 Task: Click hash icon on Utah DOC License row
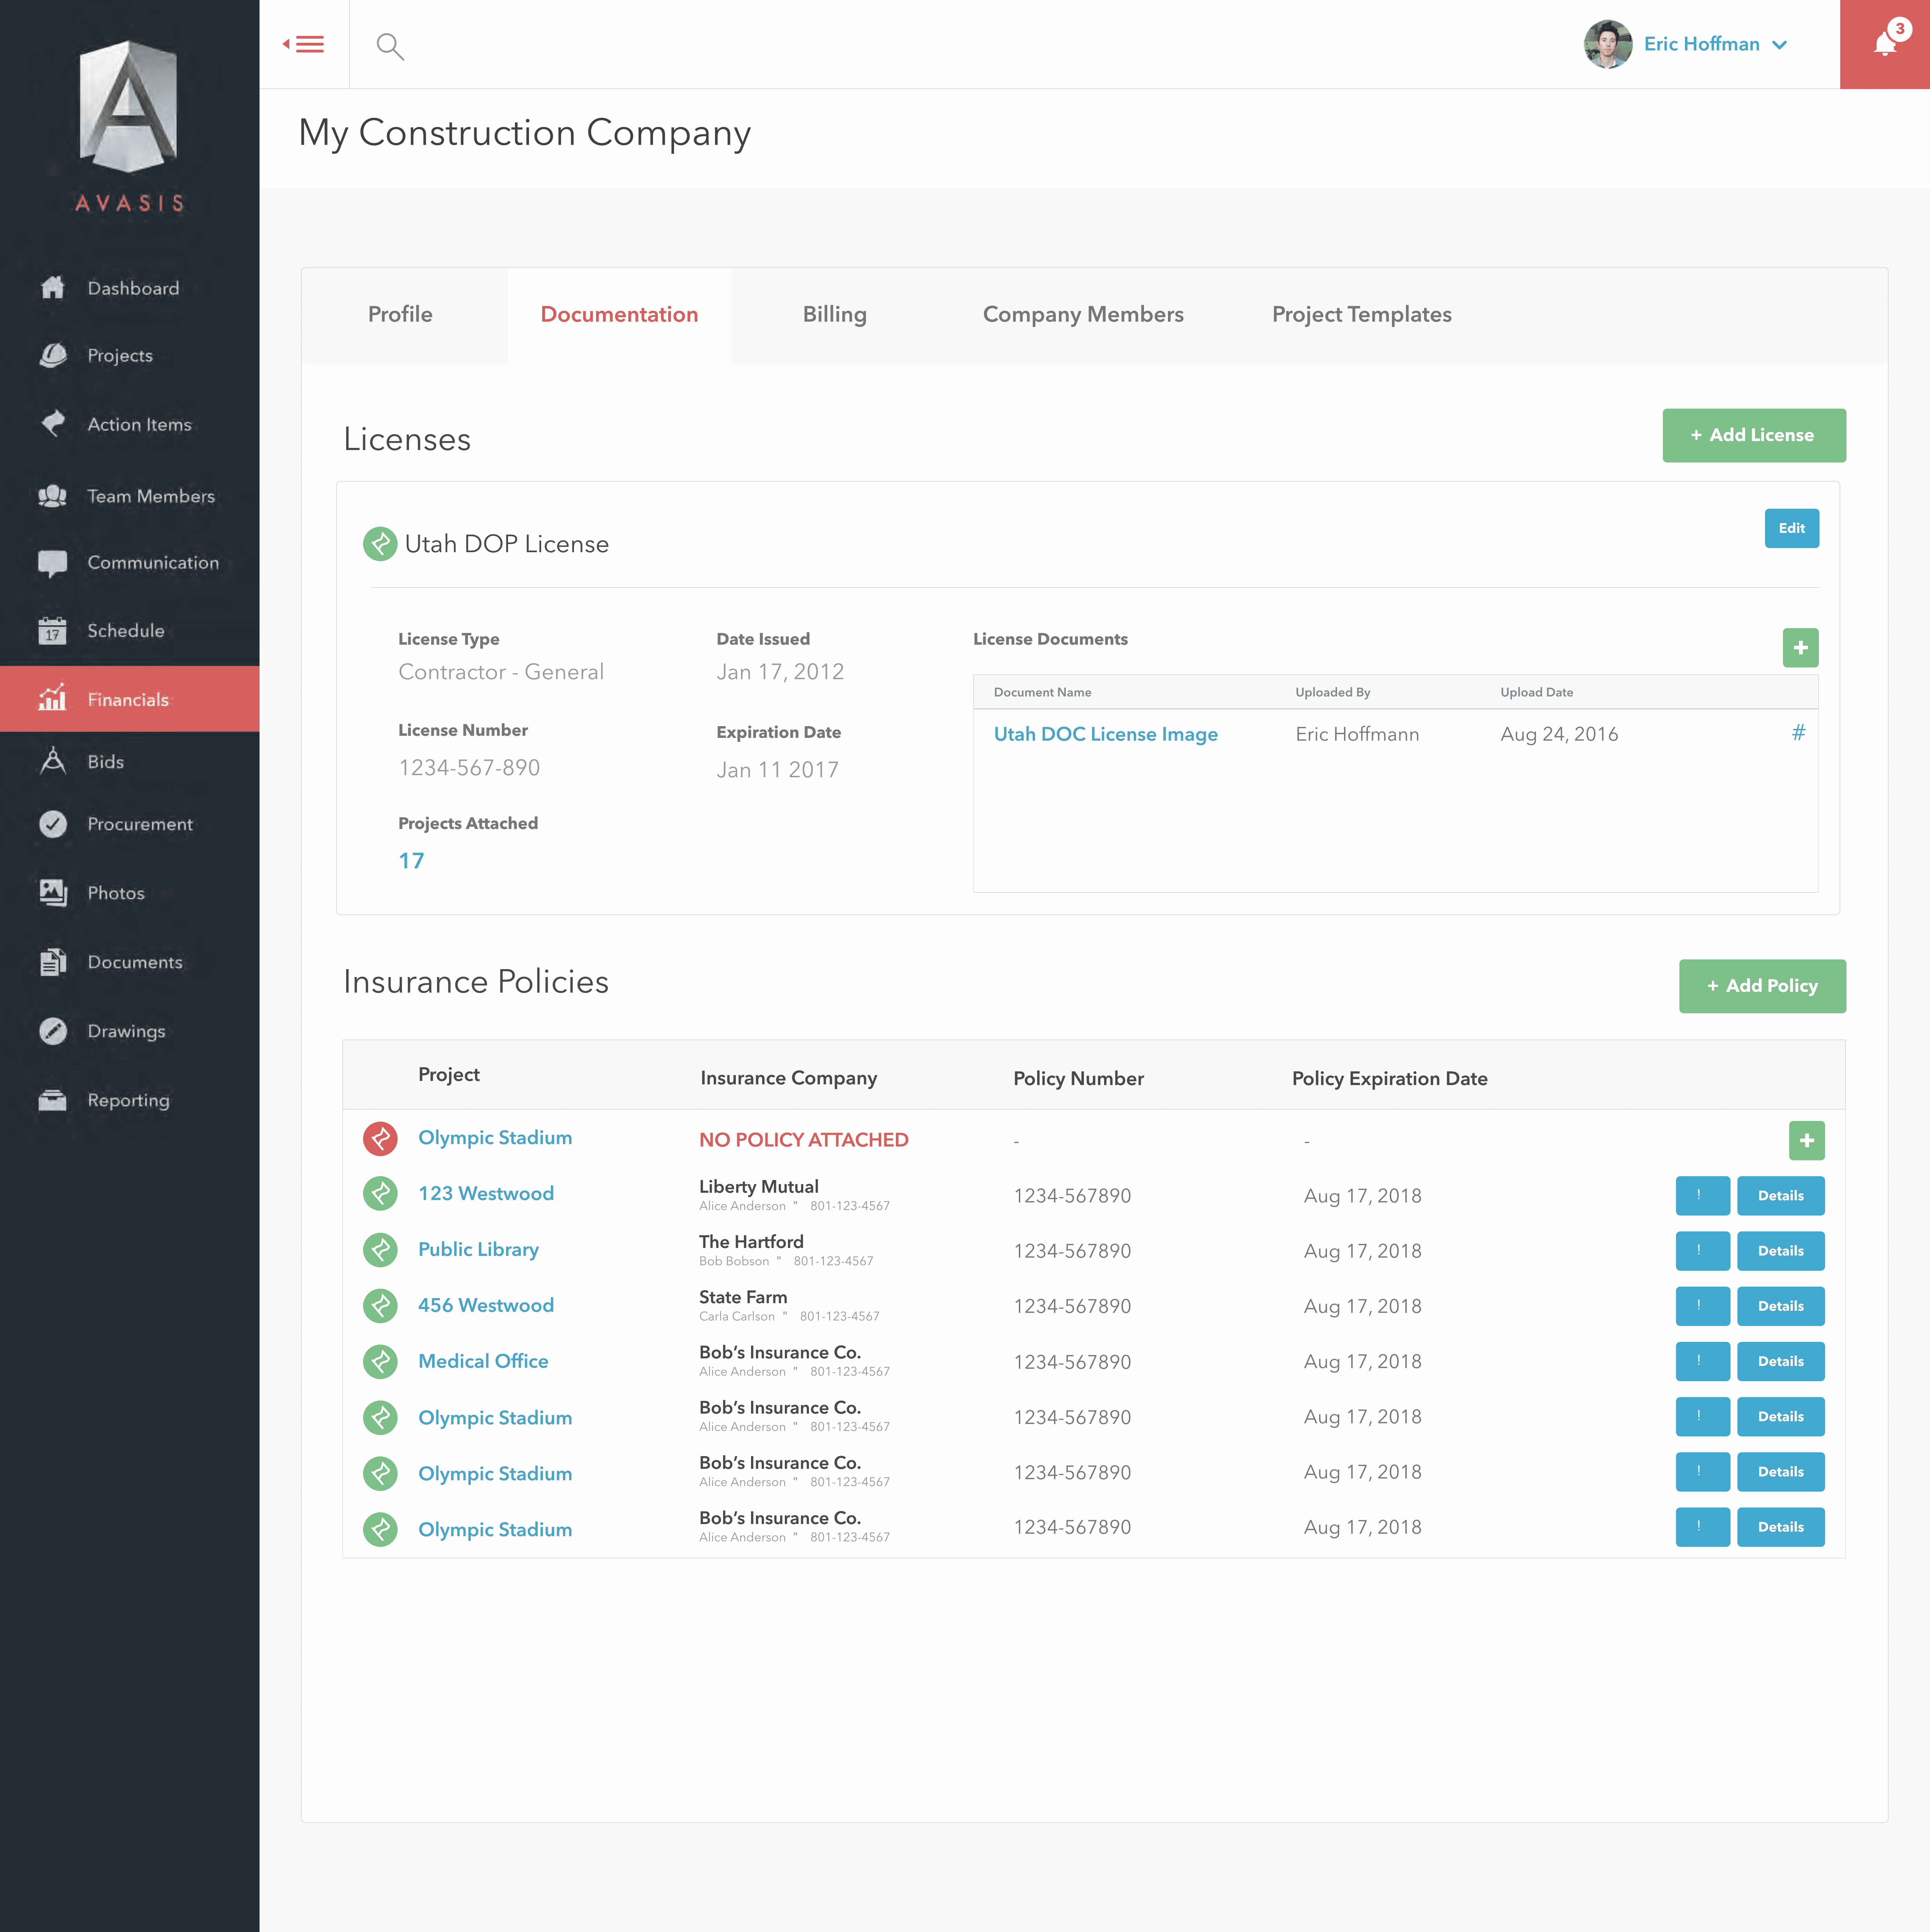[1798, 733]
